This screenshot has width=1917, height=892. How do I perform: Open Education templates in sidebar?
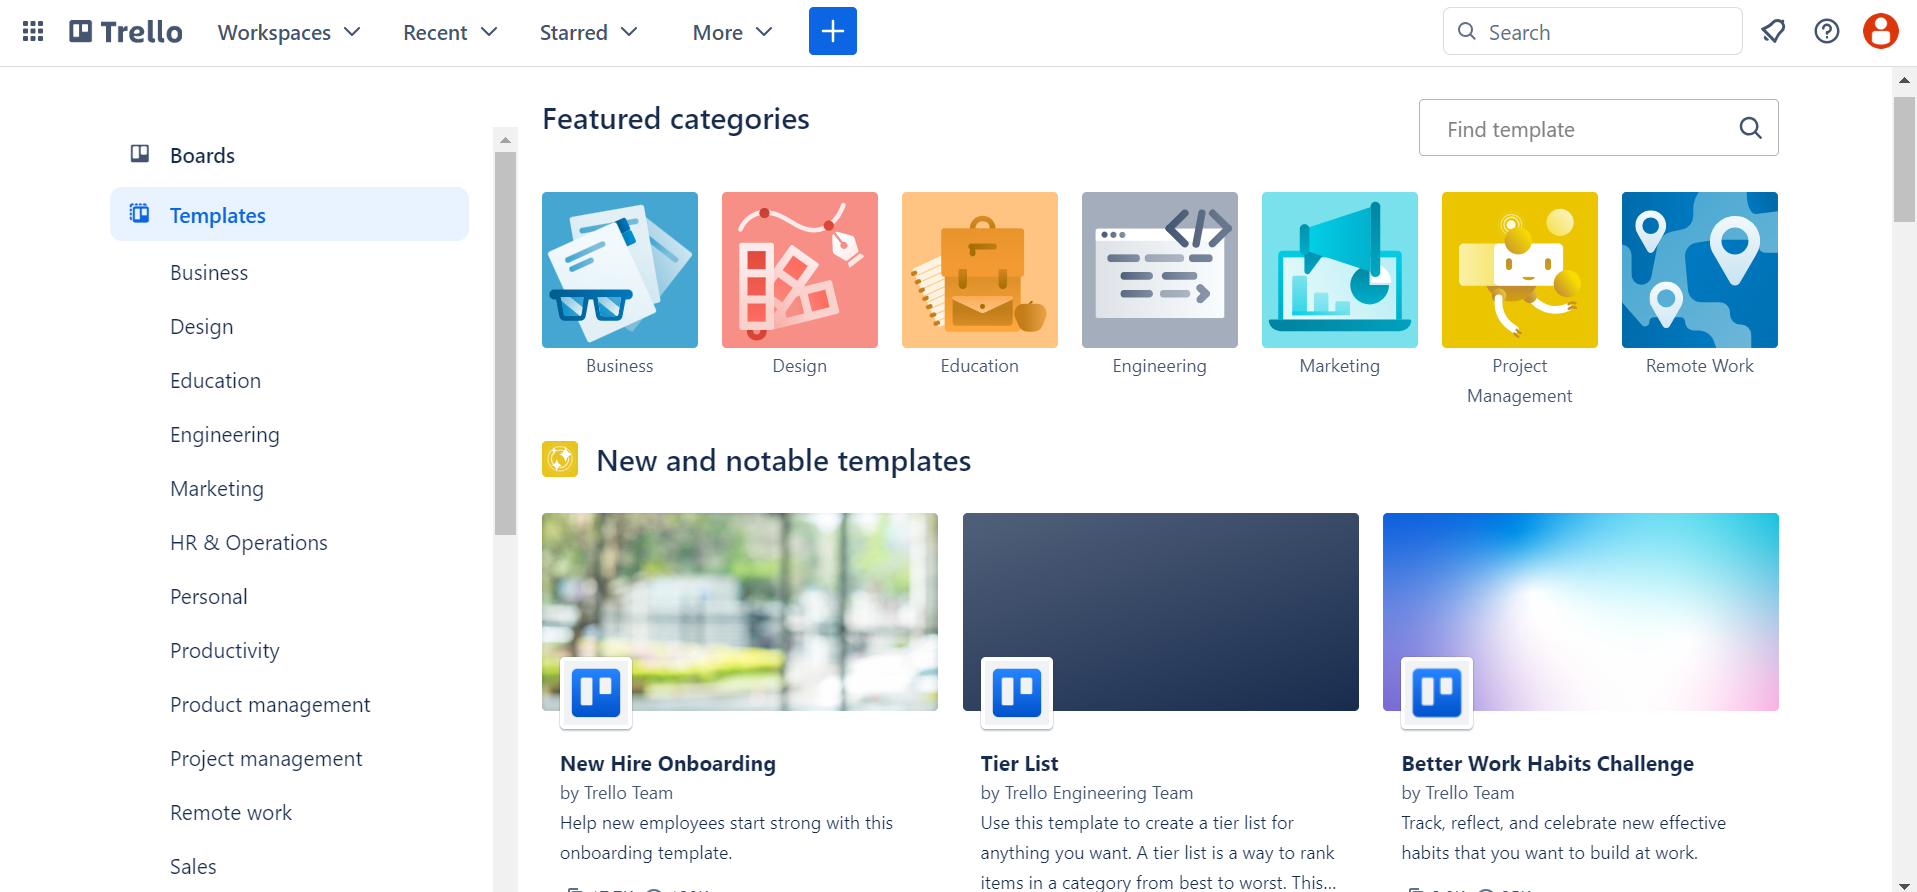point(215,381)
